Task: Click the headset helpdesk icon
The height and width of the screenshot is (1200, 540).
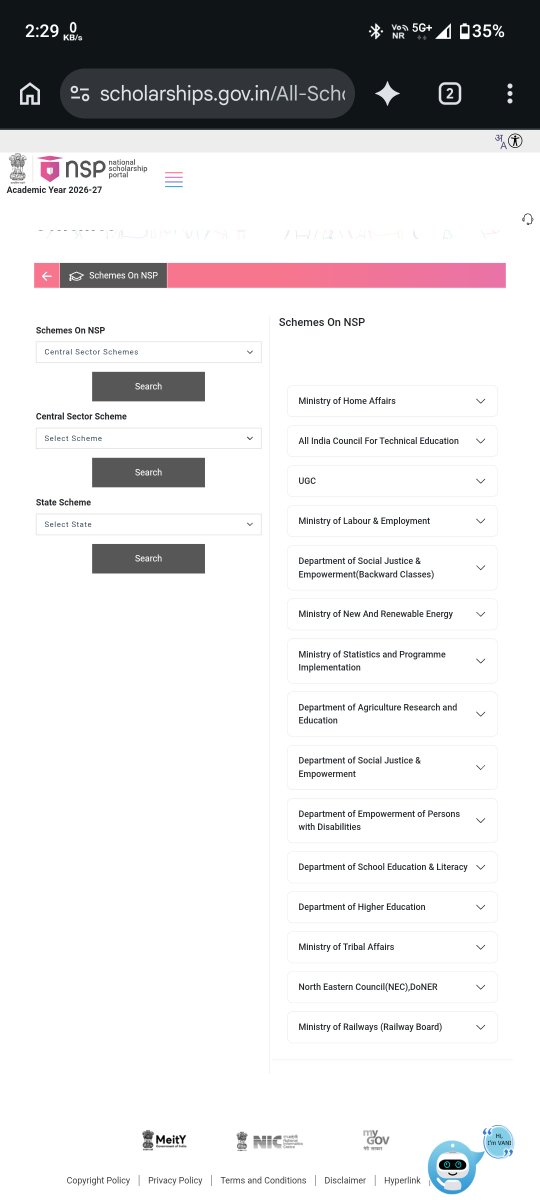Action: click(x=527, y=219)
